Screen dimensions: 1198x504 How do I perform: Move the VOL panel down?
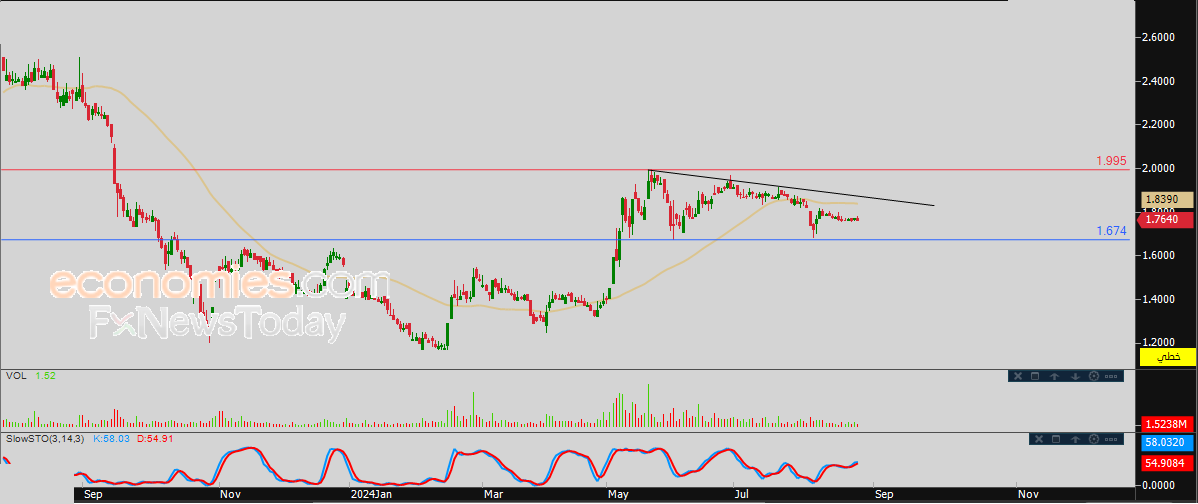(x=1074, y=376)
